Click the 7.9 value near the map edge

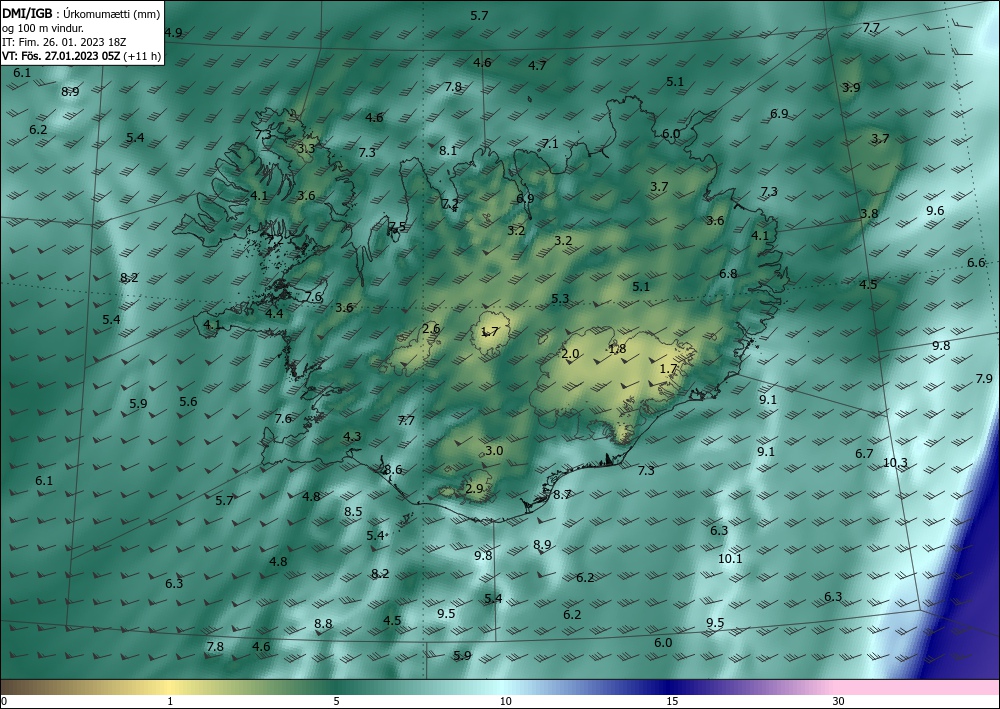tap(984, 378)
